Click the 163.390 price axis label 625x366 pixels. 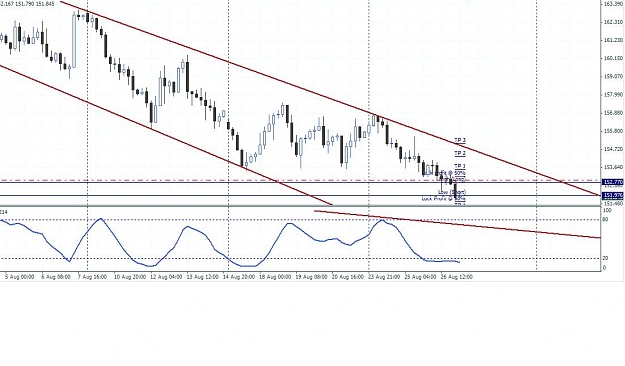click(613, 4)
